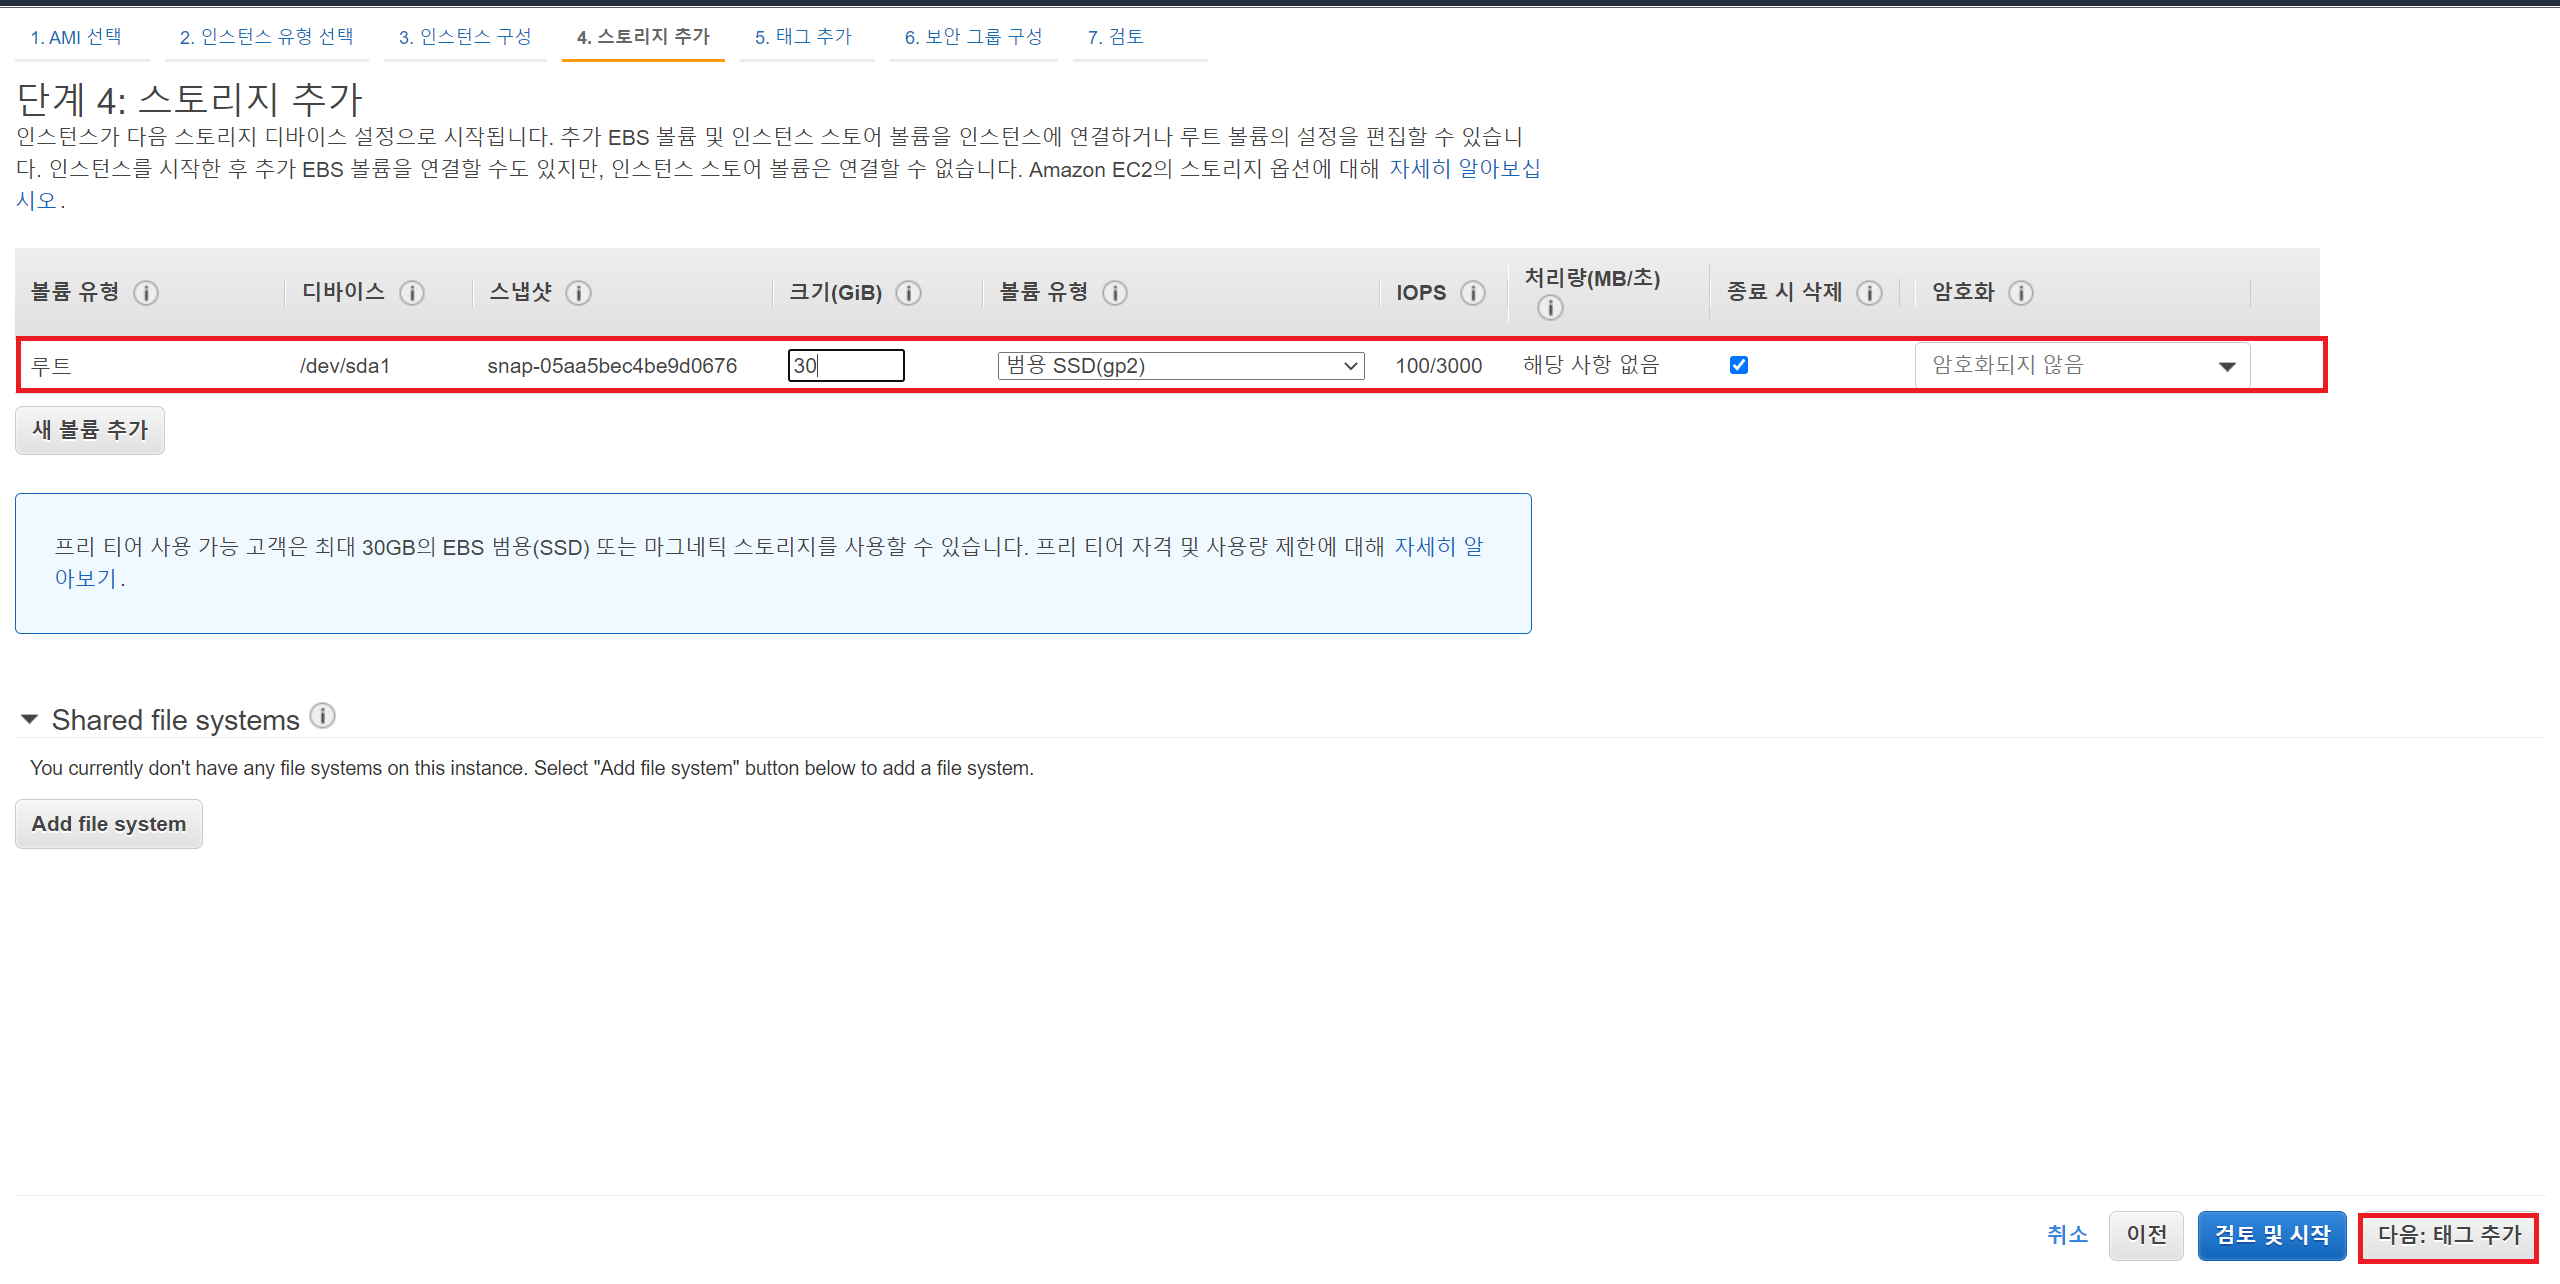This screenshot has height=1284, width=2560.
Task: Click info icon under 처리량(MB/초) header
Action: [1549, 308]
